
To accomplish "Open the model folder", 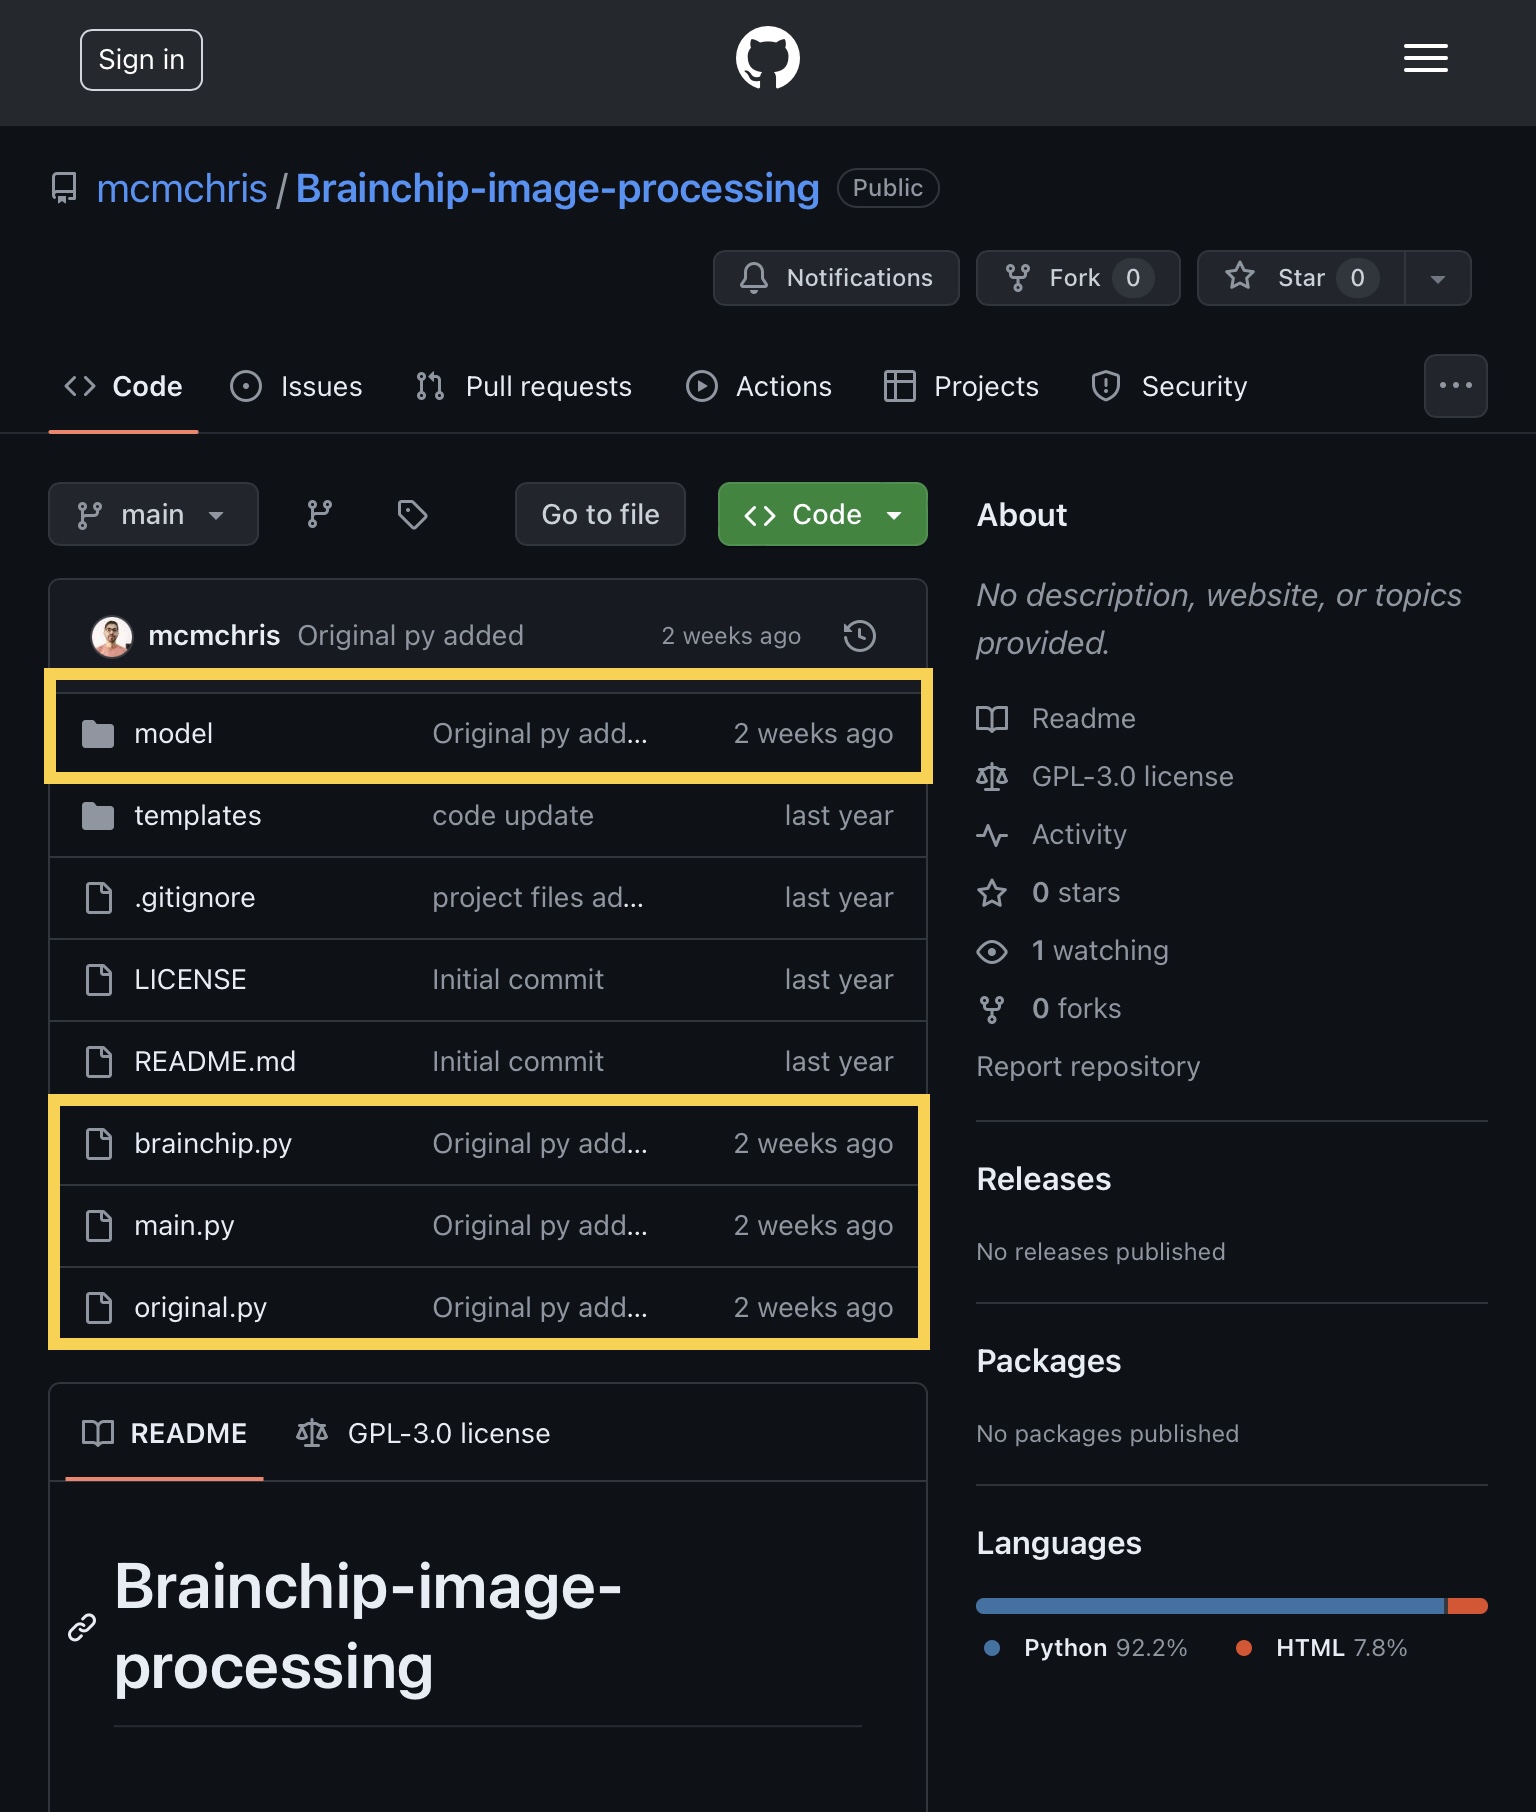I will coord(173,734).
